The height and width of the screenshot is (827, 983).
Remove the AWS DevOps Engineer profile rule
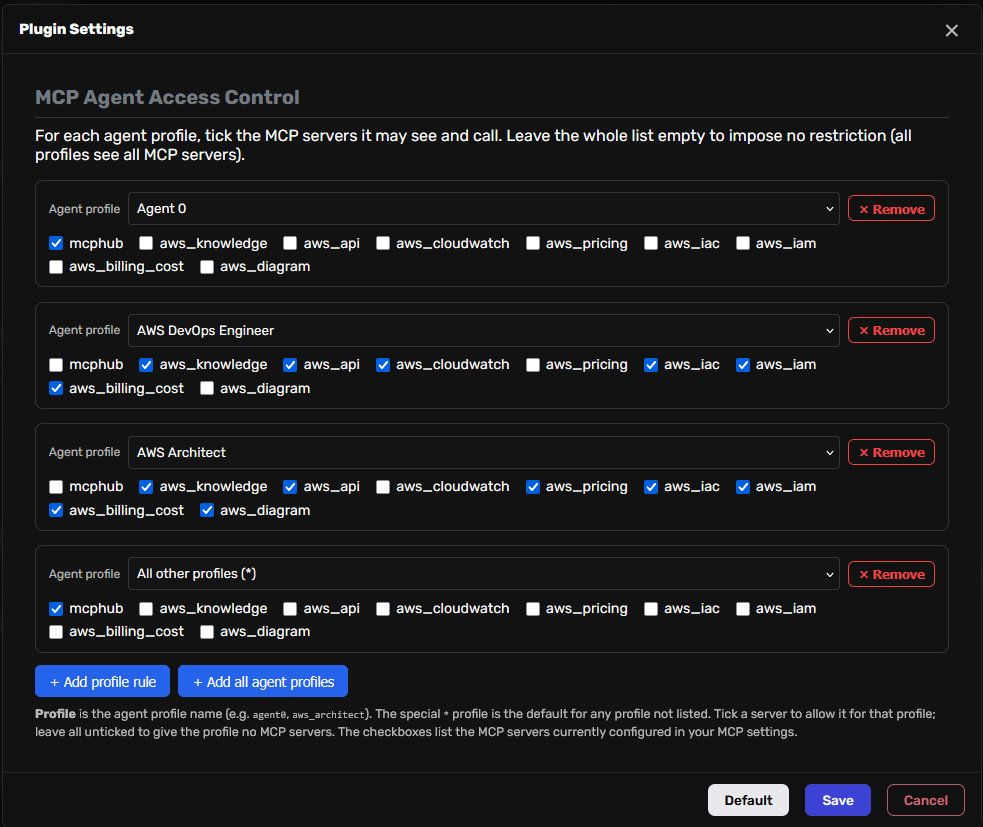(891, 330)
